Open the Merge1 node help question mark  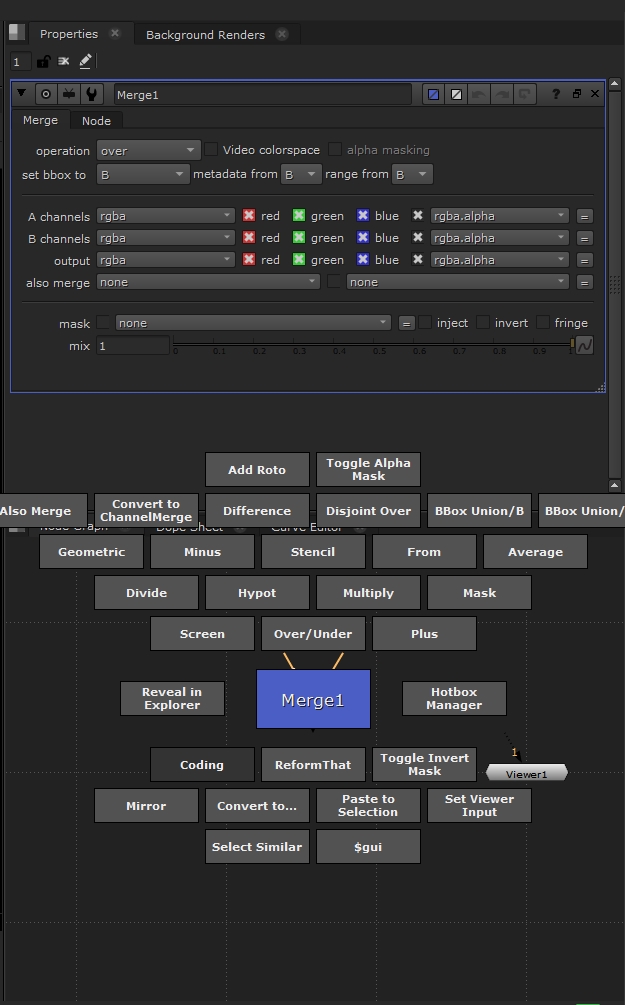[x=555, y=95]
